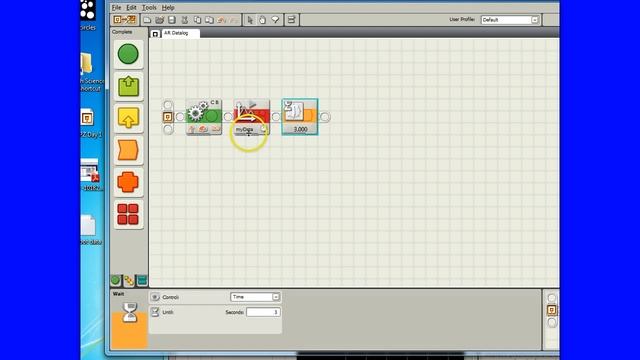Click the Paste toolbar icon
The height and width of the screenshot is (360, 640).
tap(209, 20)
